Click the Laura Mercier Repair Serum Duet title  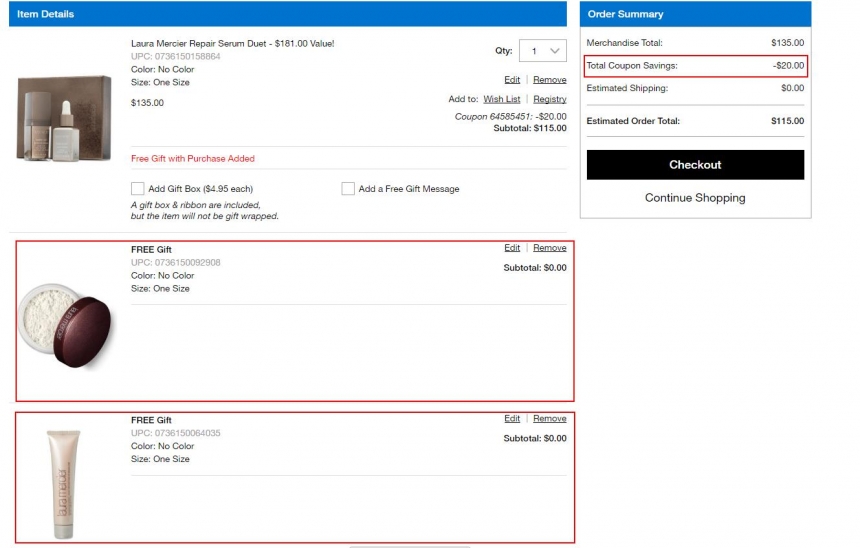(x=233, y=43)
